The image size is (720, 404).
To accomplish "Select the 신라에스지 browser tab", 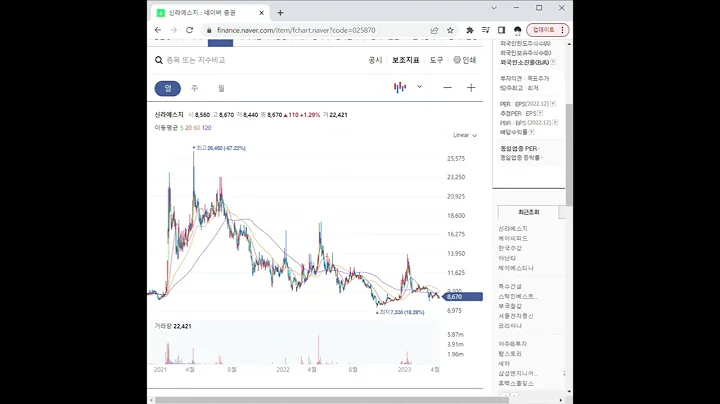I will point(210,13).
